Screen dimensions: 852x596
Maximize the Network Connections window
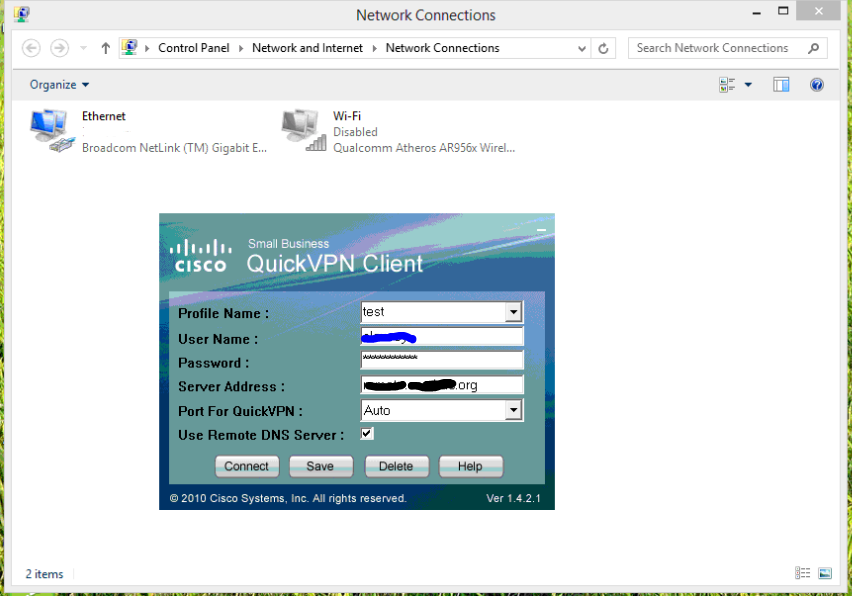(783, 11)
